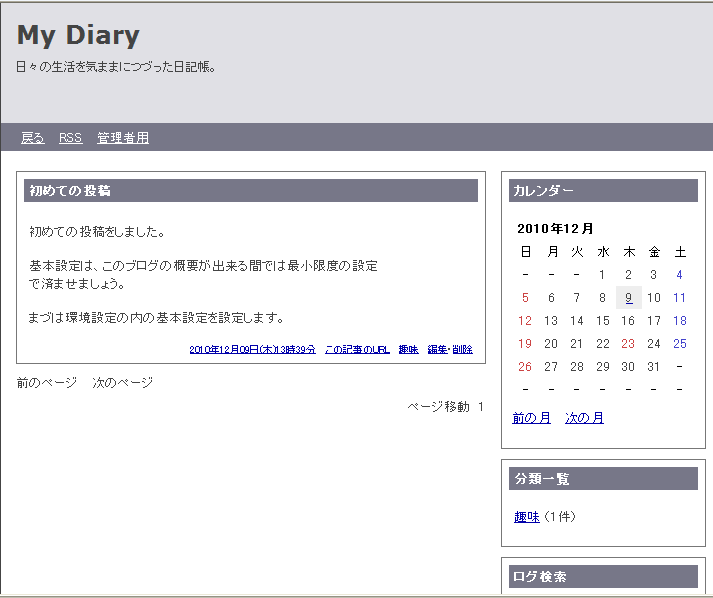Select day 9 in the calendar
The width and height of the screenshot is (713, 598).
(x=628, y=297)
